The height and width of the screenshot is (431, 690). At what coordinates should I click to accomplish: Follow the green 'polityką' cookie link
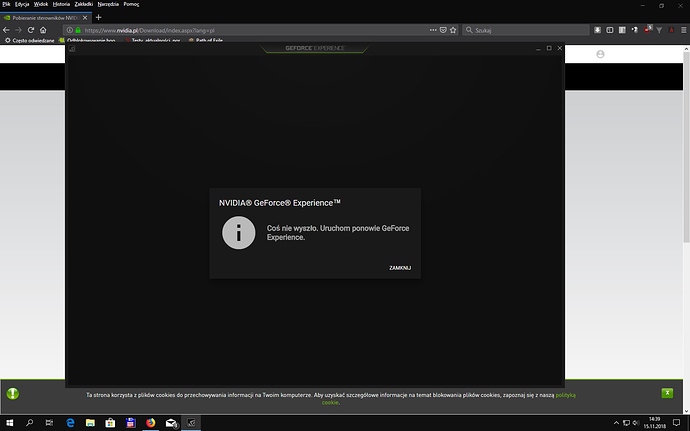click(x=565, y=395)
